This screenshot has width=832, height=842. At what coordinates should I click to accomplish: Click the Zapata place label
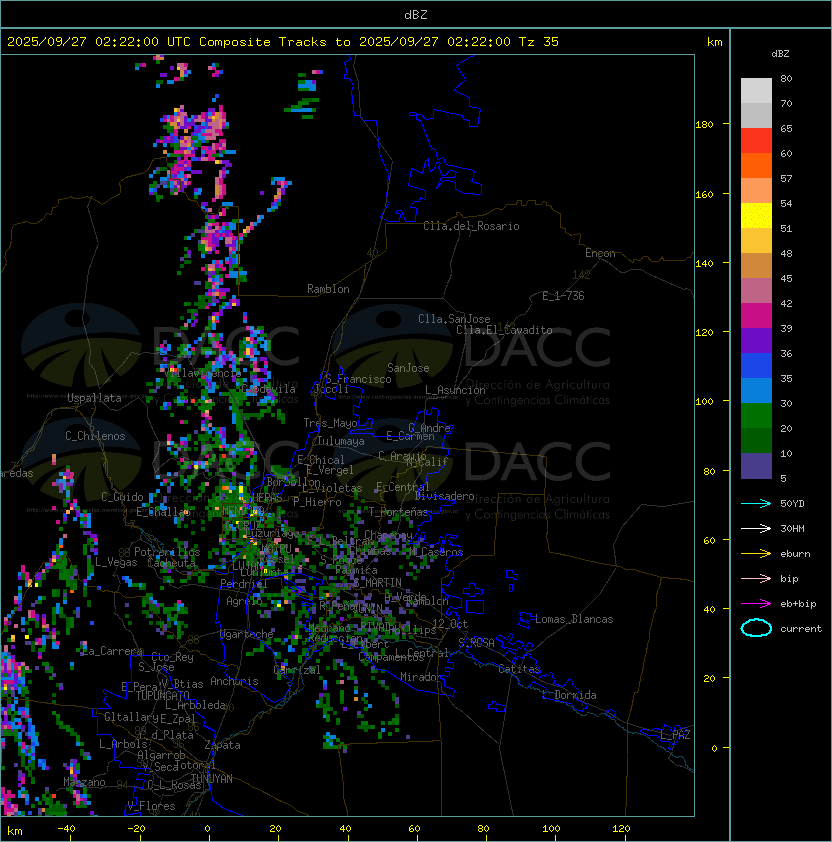click(x=222, y=745)
